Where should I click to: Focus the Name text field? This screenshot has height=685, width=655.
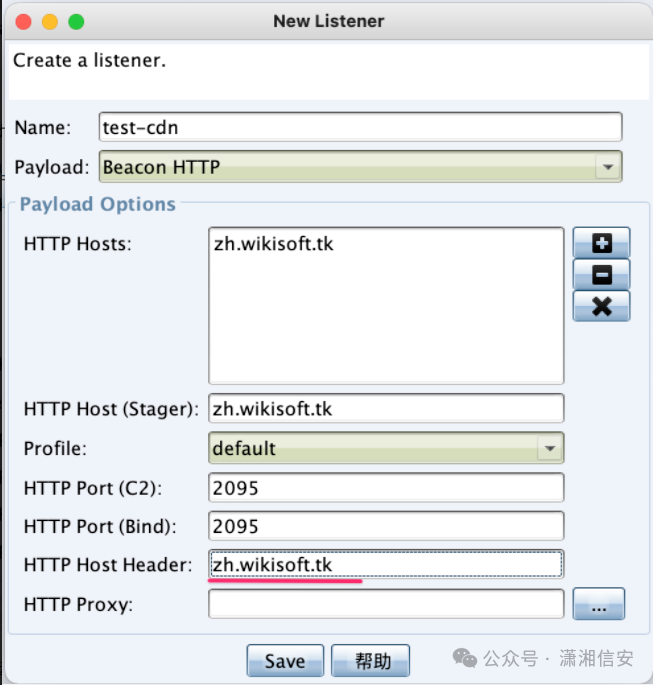point(360,127)
